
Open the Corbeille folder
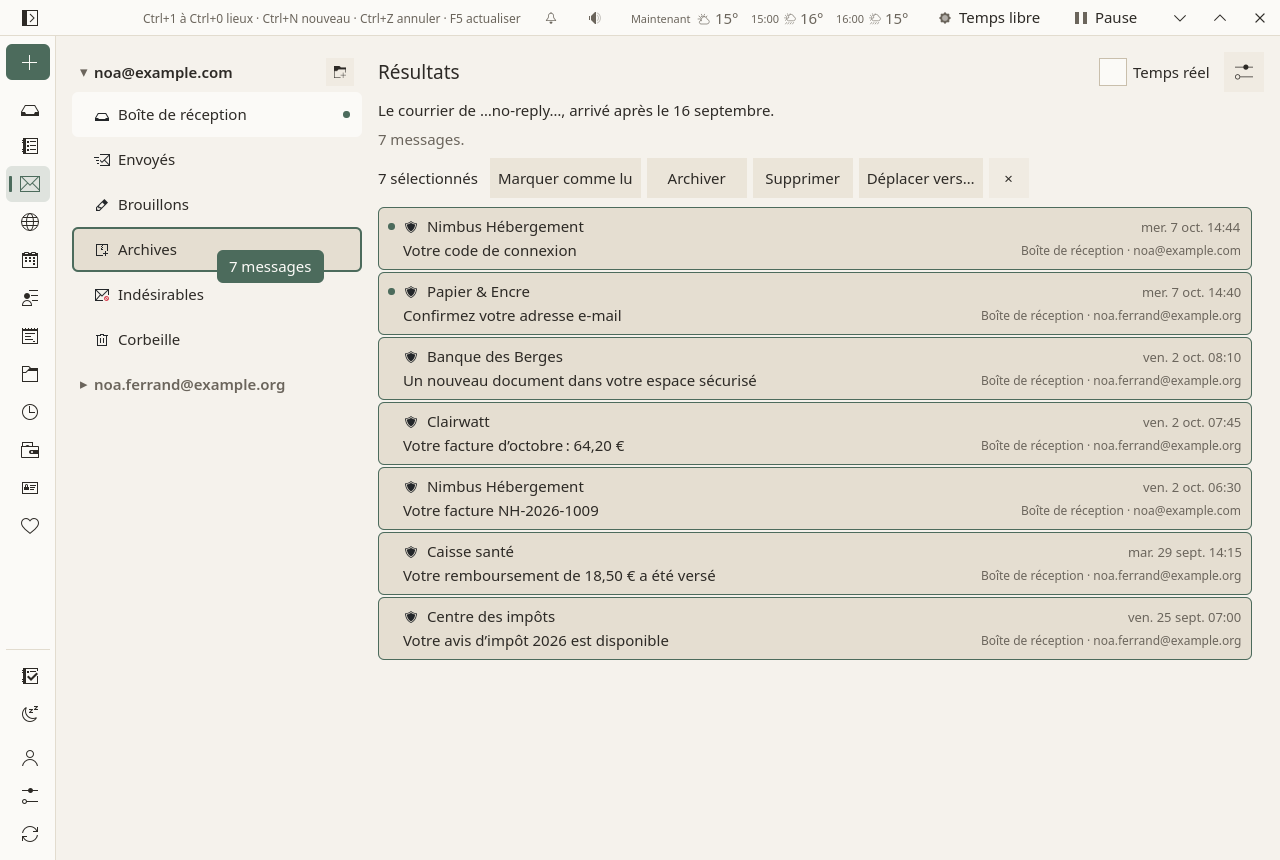tap(217, 340)
